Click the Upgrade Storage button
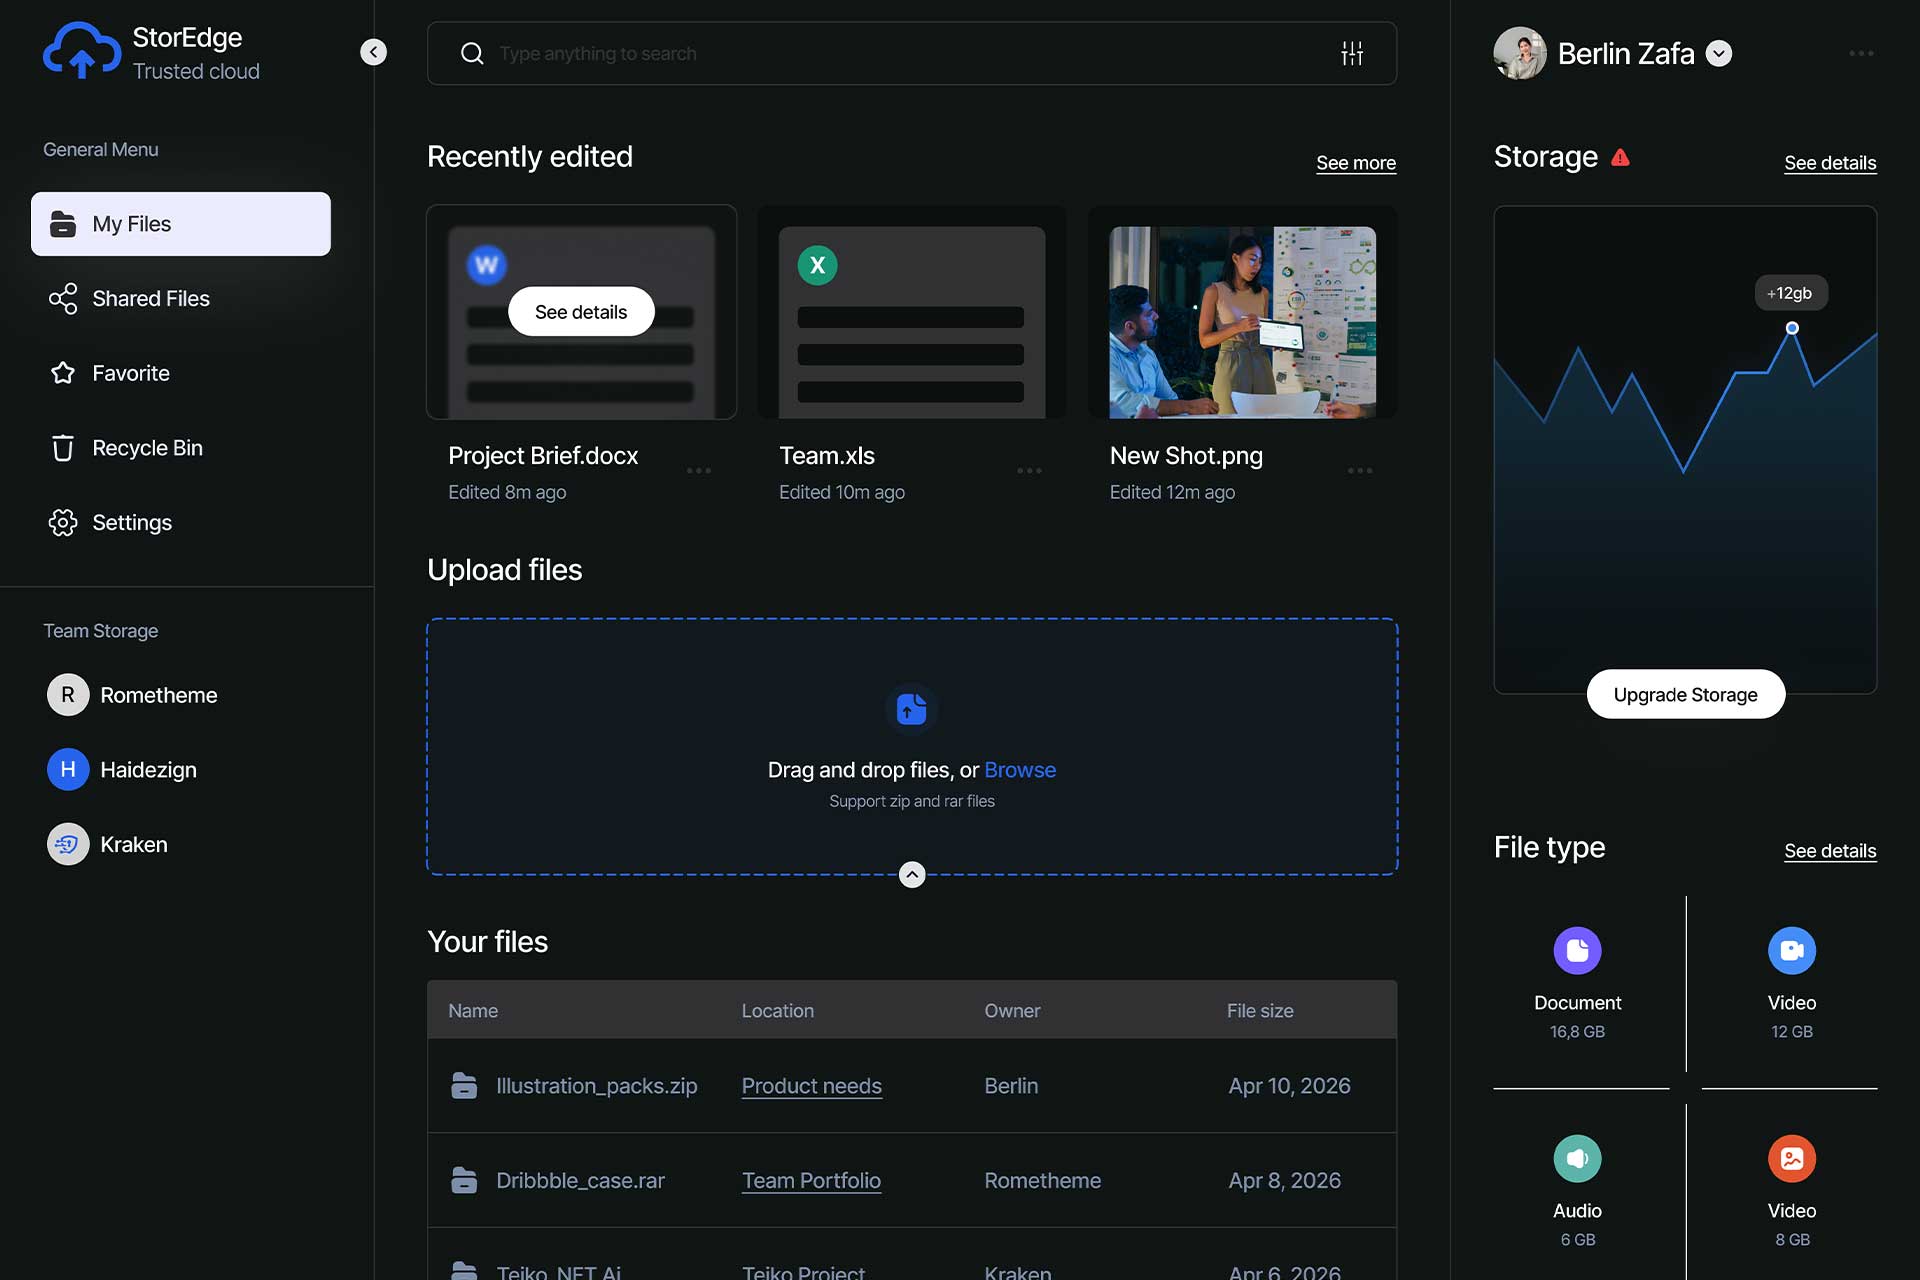This screenshot has width=1920, height=1280. coord(1685,694)
